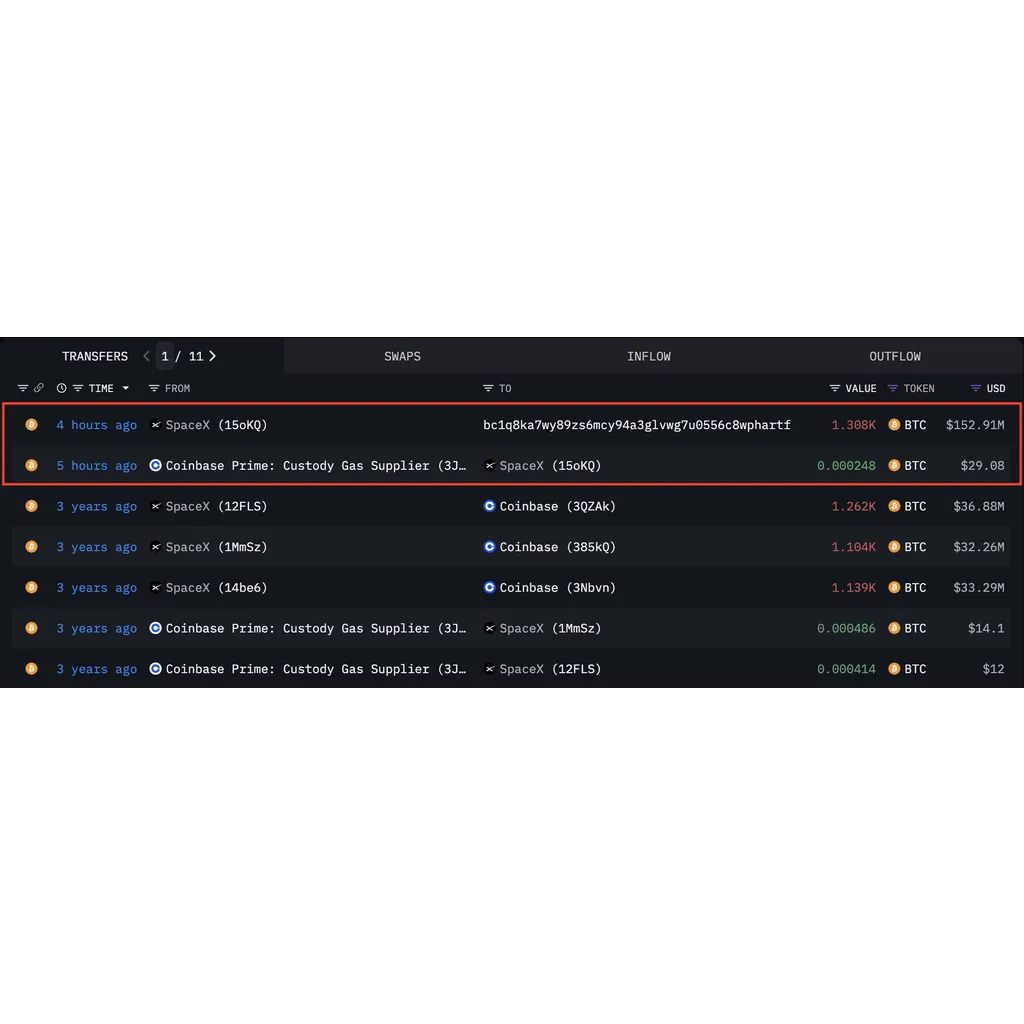This screenshot has width=1024, height=1024.
Task: Click the page number 1 field
Action: pyautogui.click(x=165, y=356)
